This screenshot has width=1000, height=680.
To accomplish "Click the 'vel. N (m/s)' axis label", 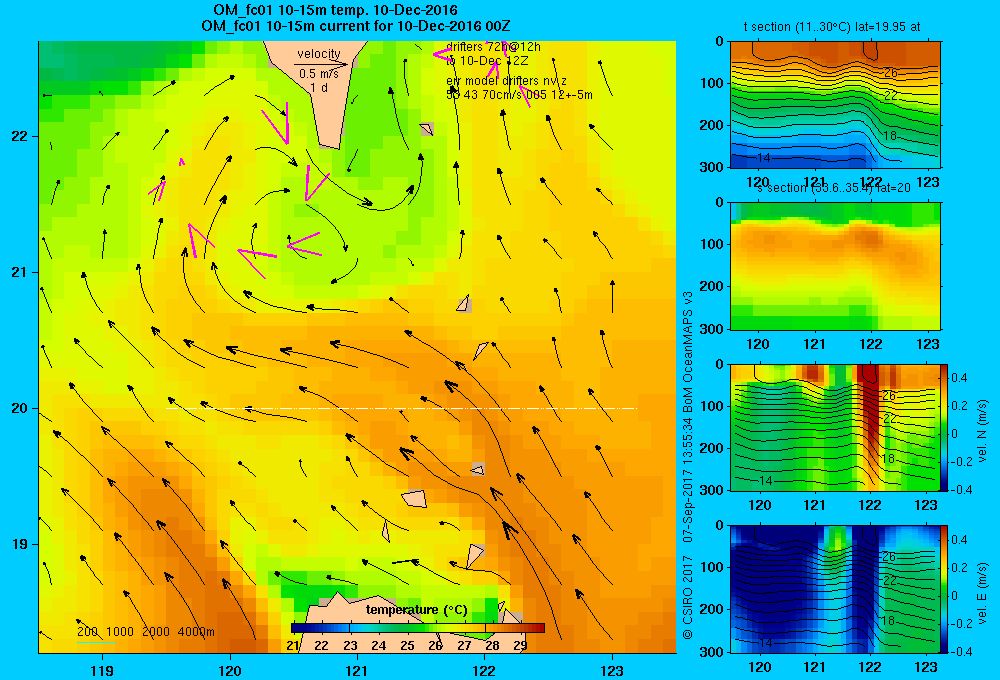I will pos(983,431).
